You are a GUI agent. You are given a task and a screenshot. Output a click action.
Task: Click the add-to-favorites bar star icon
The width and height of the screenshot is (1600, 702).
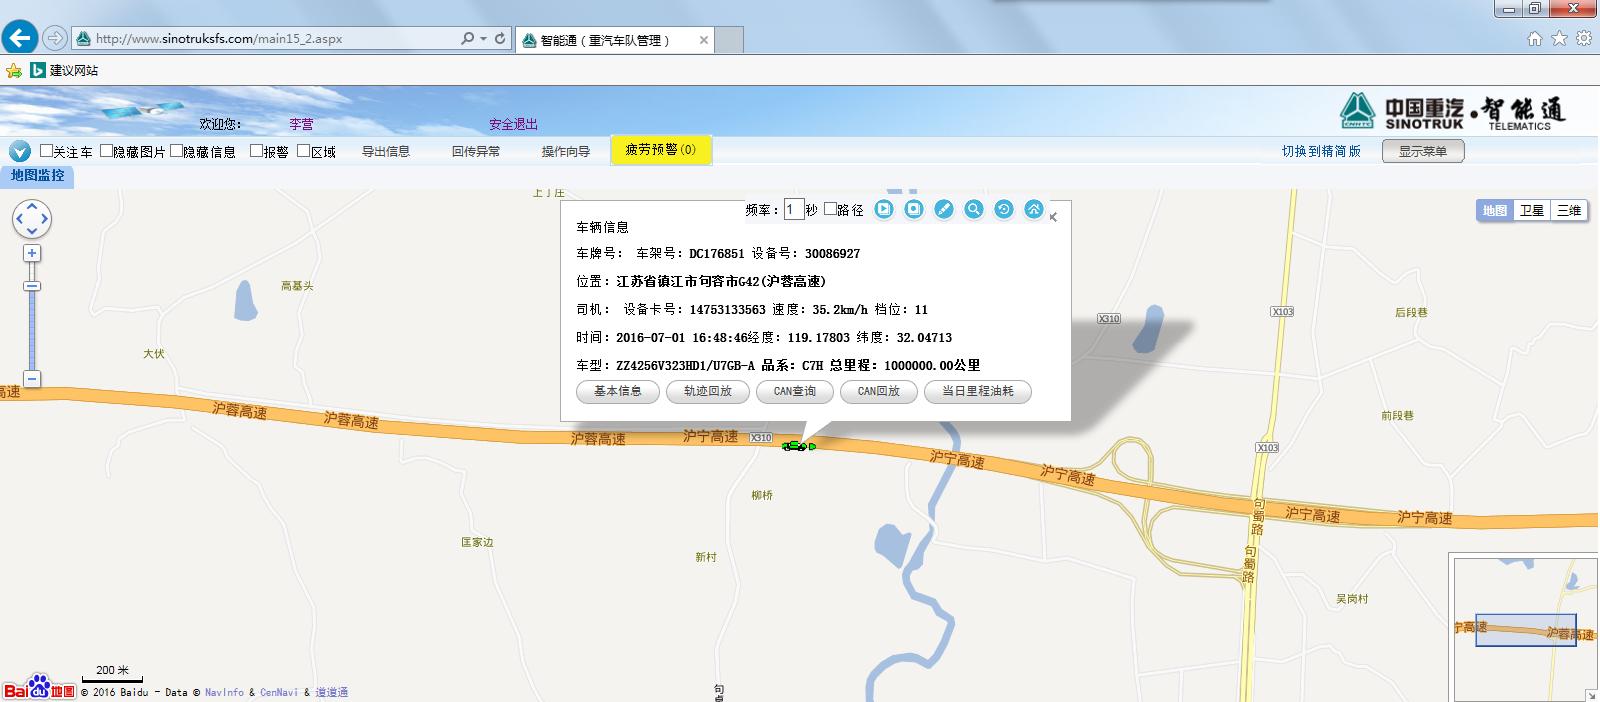14,70
